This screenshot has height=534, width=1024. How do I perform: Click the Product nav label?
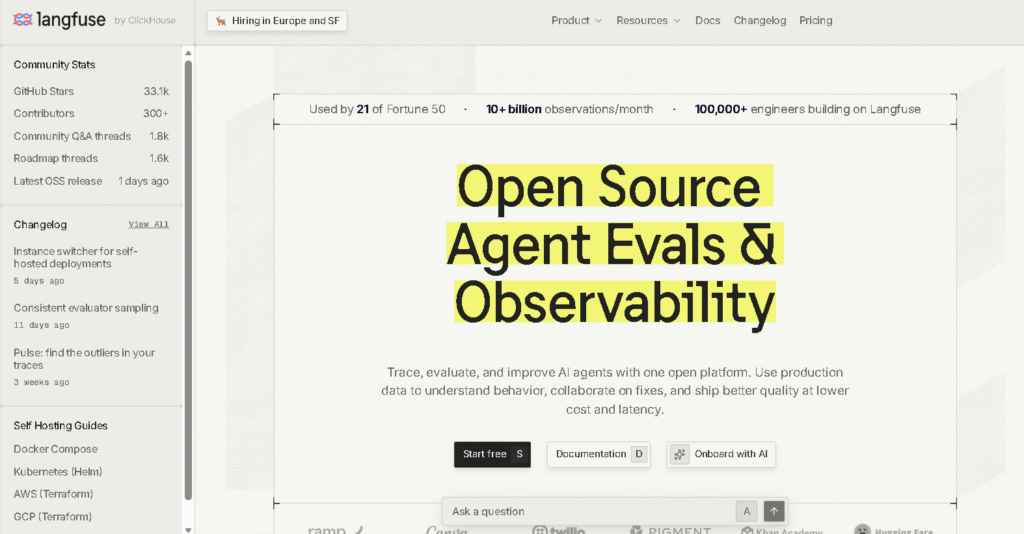[570, 20]
